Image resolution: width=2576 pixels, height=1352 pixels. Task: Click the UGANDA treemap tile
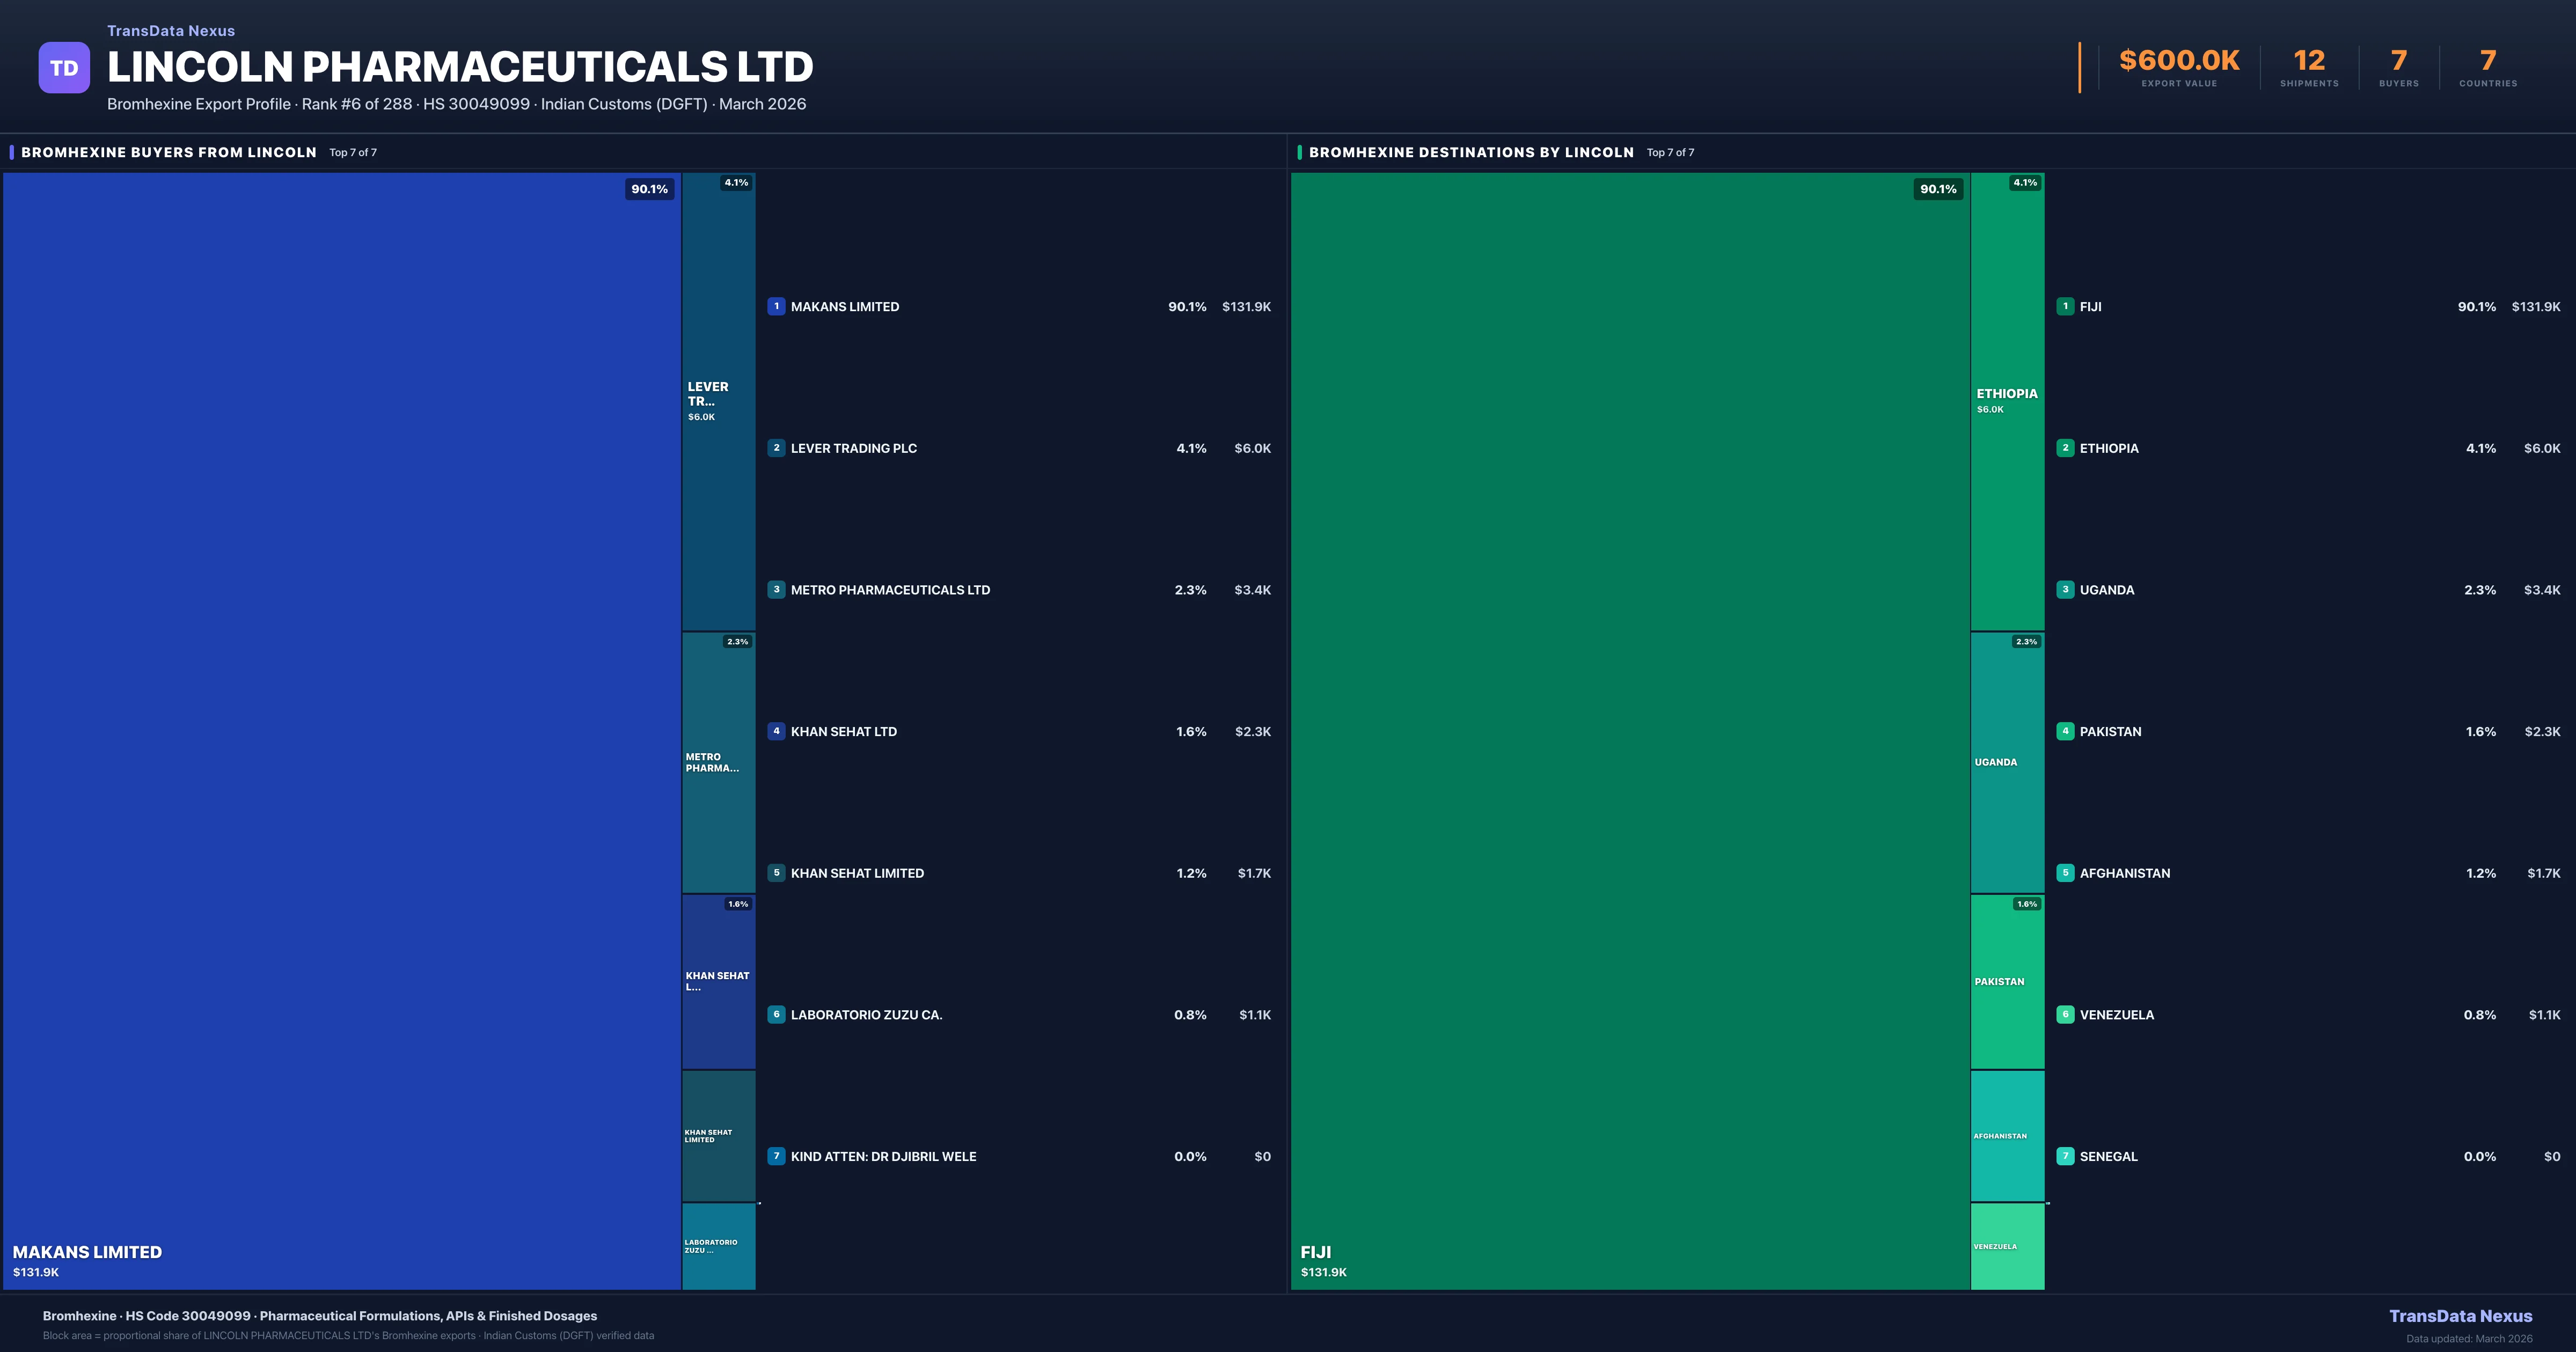tap(2007, 762)
